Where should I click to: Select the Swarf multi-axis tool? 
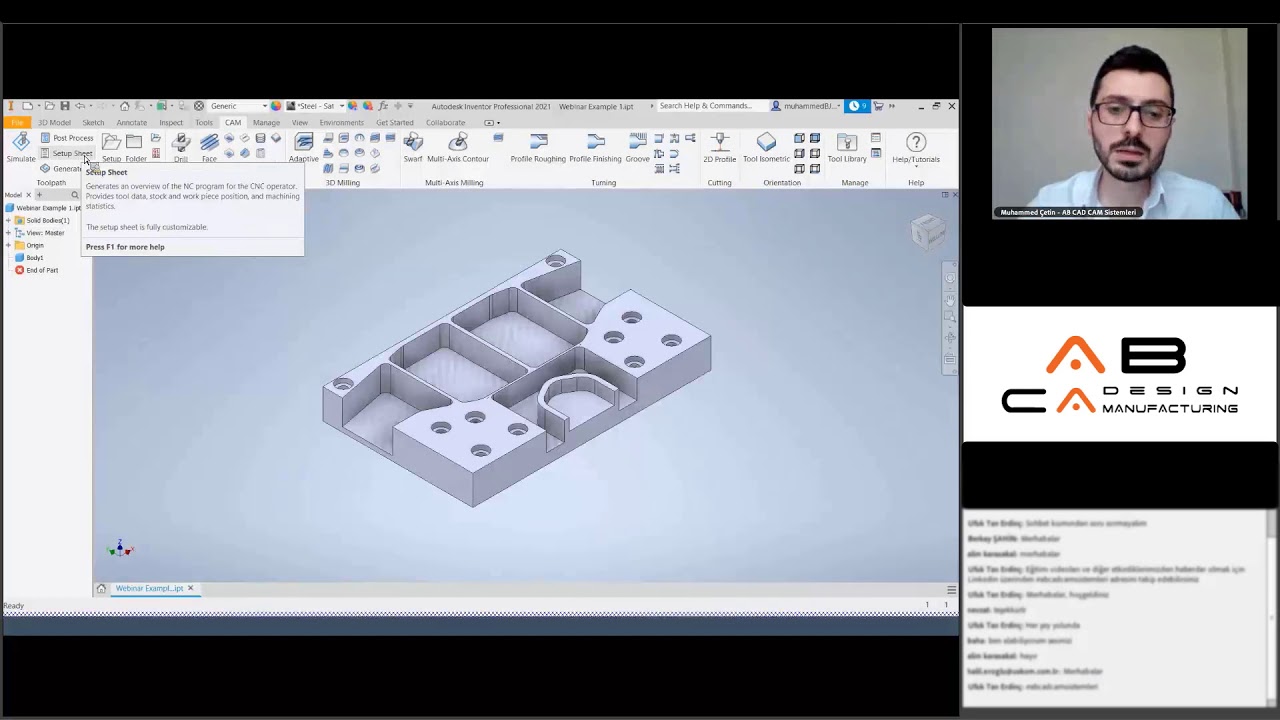413,148
